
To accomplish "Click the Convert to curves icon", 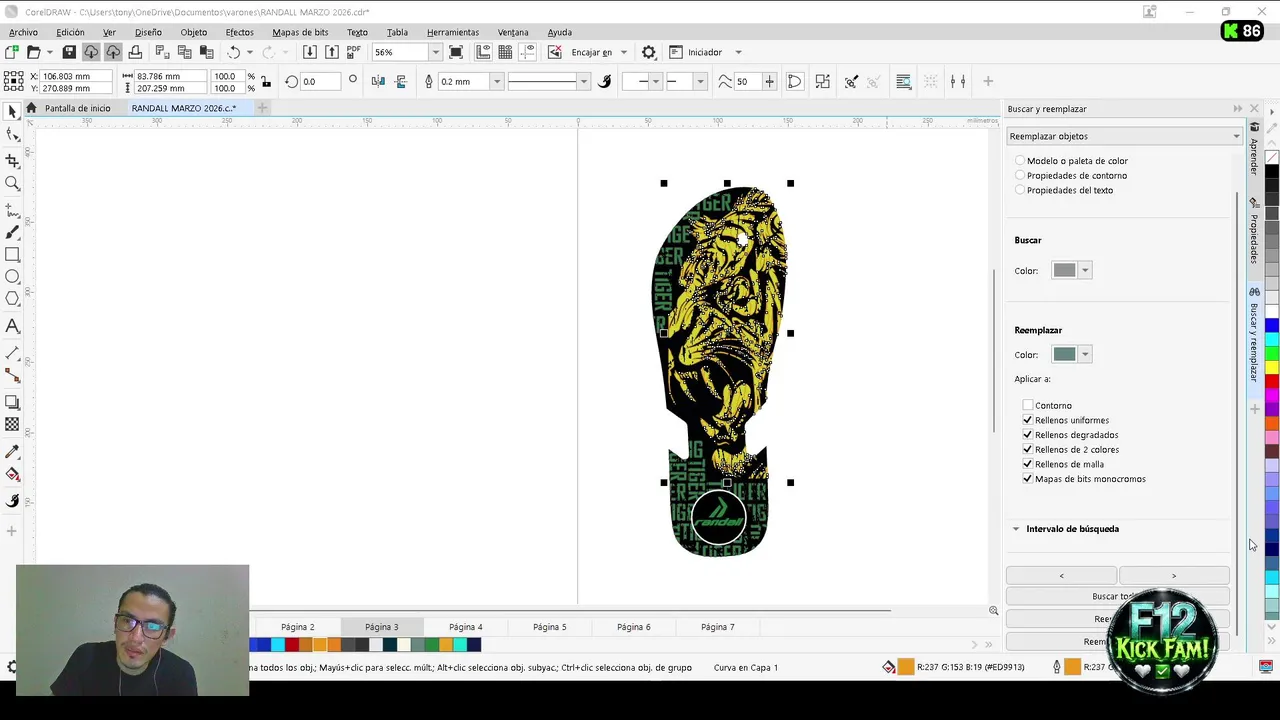I will [795, 82].
